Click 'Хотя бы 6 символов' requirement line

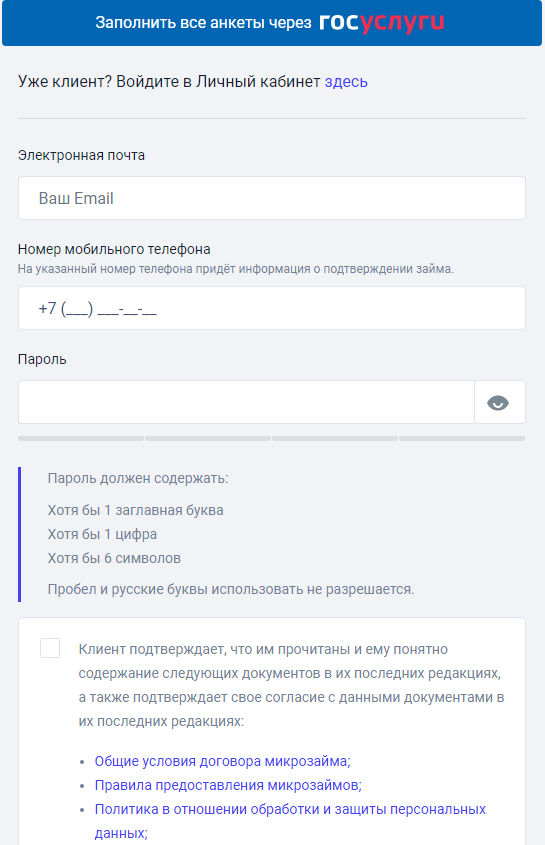(114, 558)
